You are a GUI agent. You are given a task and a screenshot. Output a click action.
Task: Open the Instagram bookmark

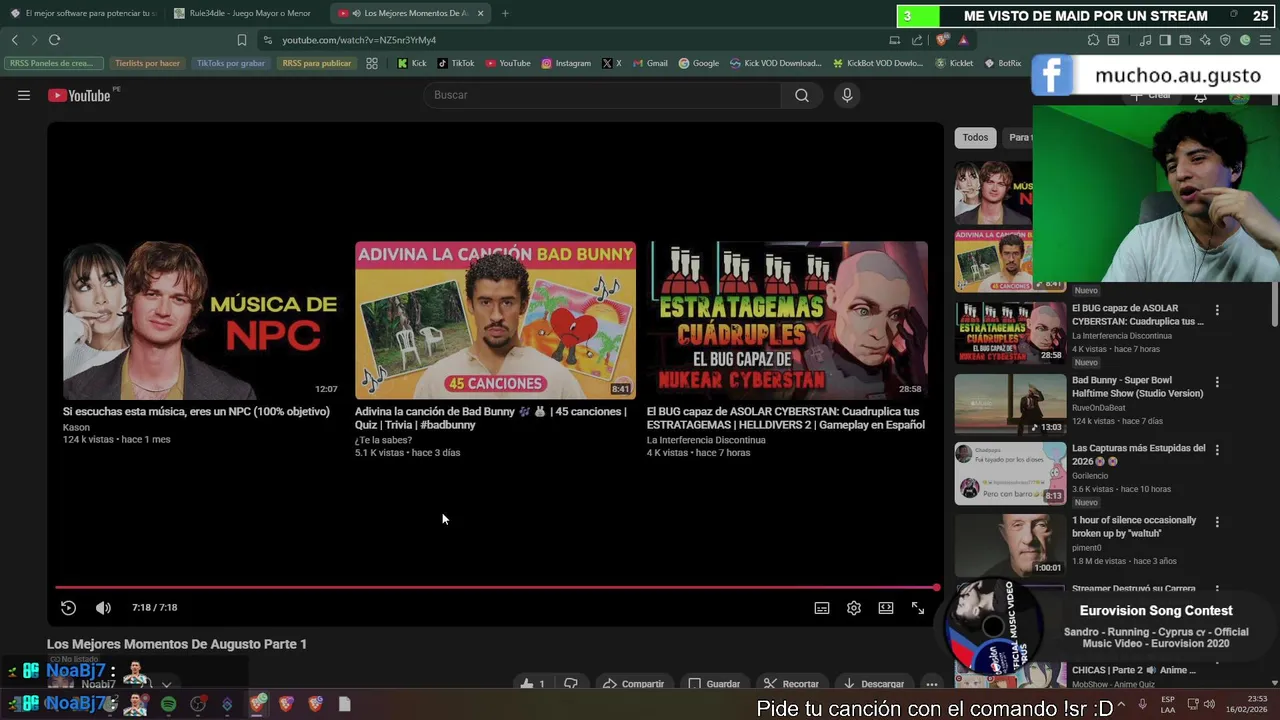point(566,63)
